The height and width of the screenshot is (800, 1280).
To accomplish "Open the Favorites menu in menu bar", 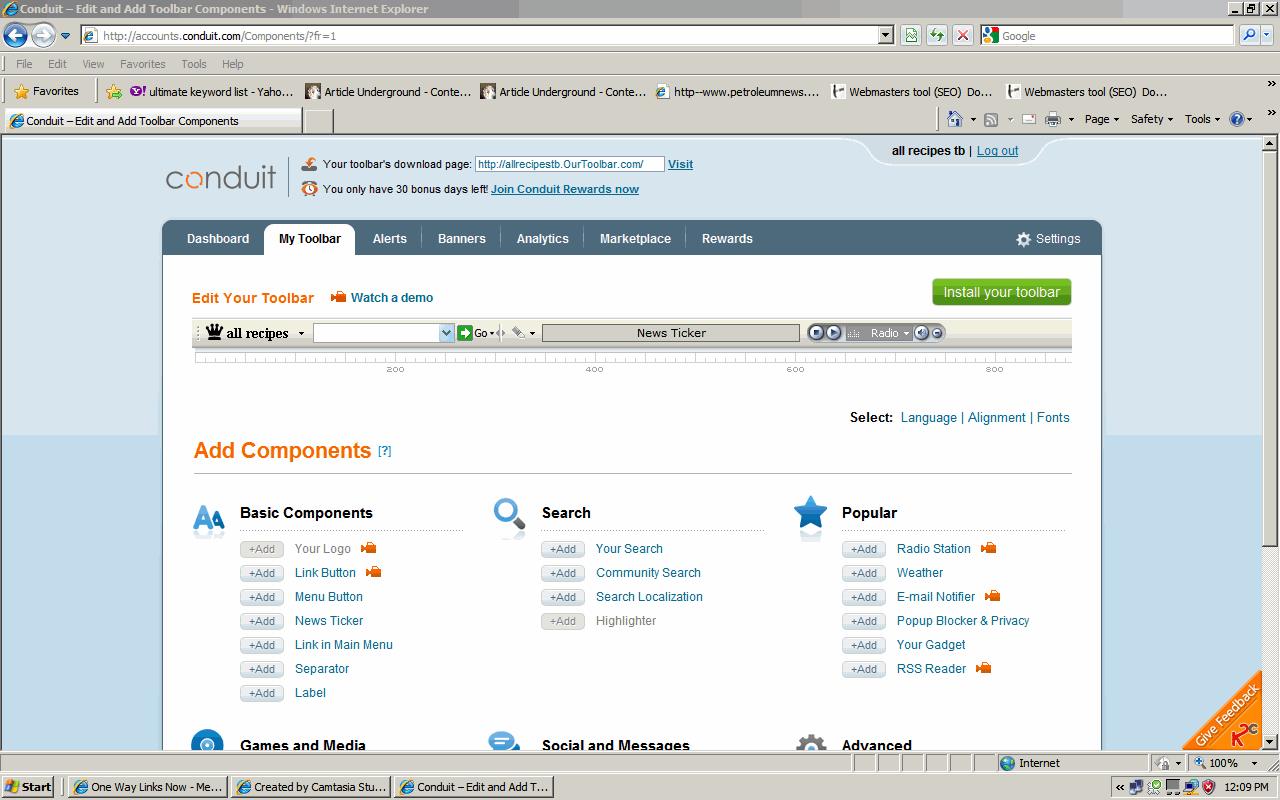I will coord(143,64).
